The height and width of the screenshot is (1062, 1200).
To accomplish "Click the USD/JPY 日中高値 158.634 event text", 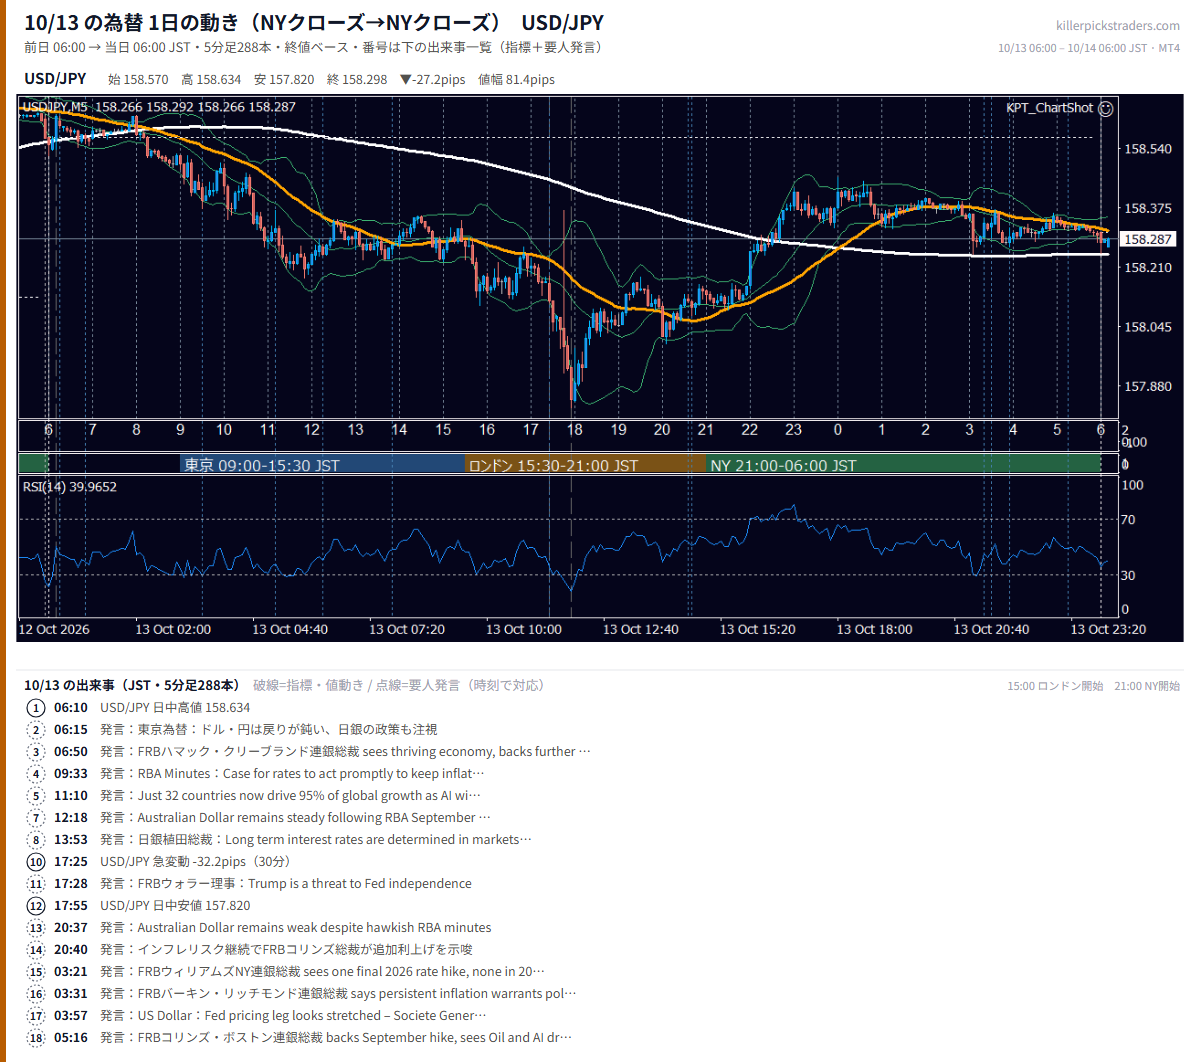I will [175, 708].
